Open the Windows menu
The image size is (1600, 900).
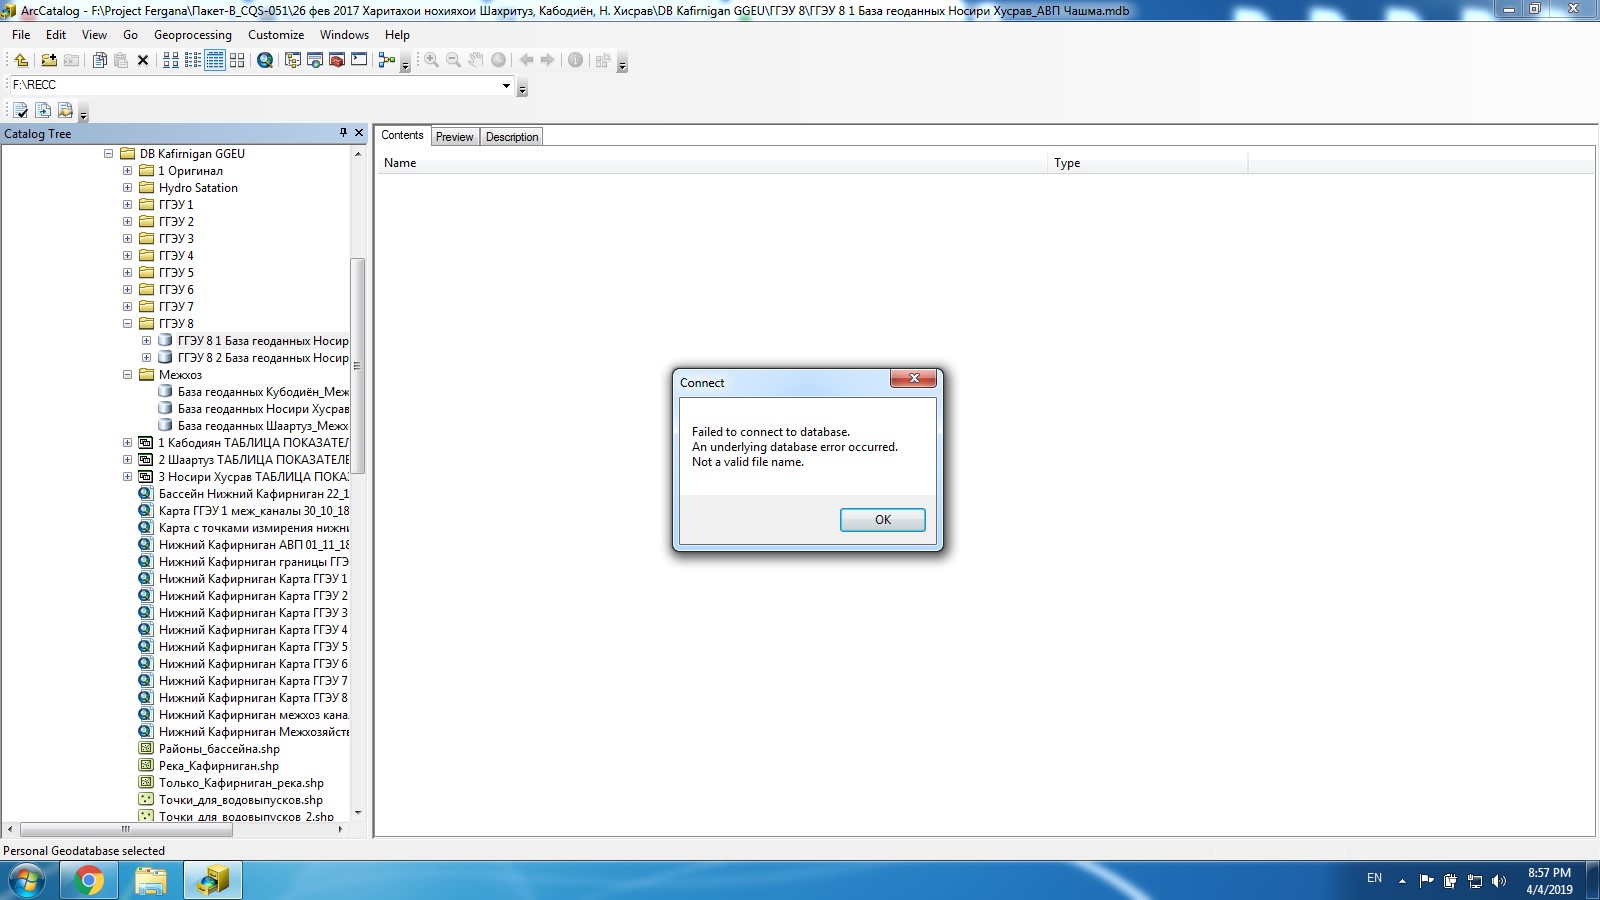coord(344,35)
